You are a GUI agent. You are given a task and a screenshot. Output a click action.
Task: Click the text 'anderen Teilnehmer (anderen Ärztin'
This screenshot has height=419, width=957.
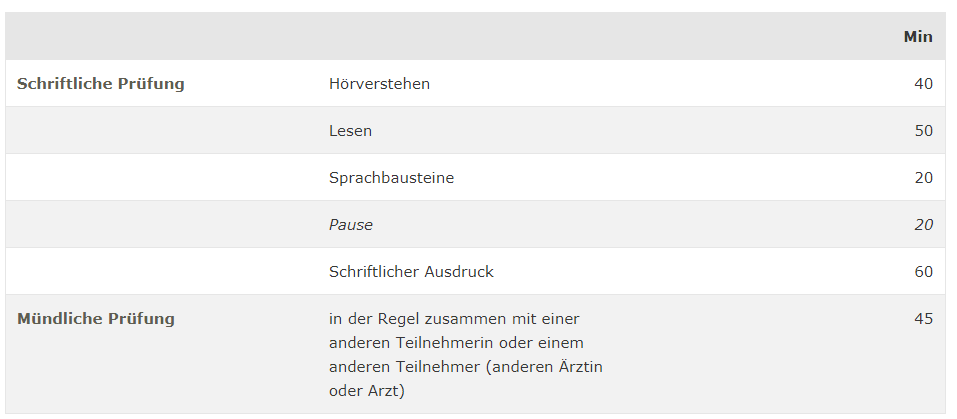466,367
